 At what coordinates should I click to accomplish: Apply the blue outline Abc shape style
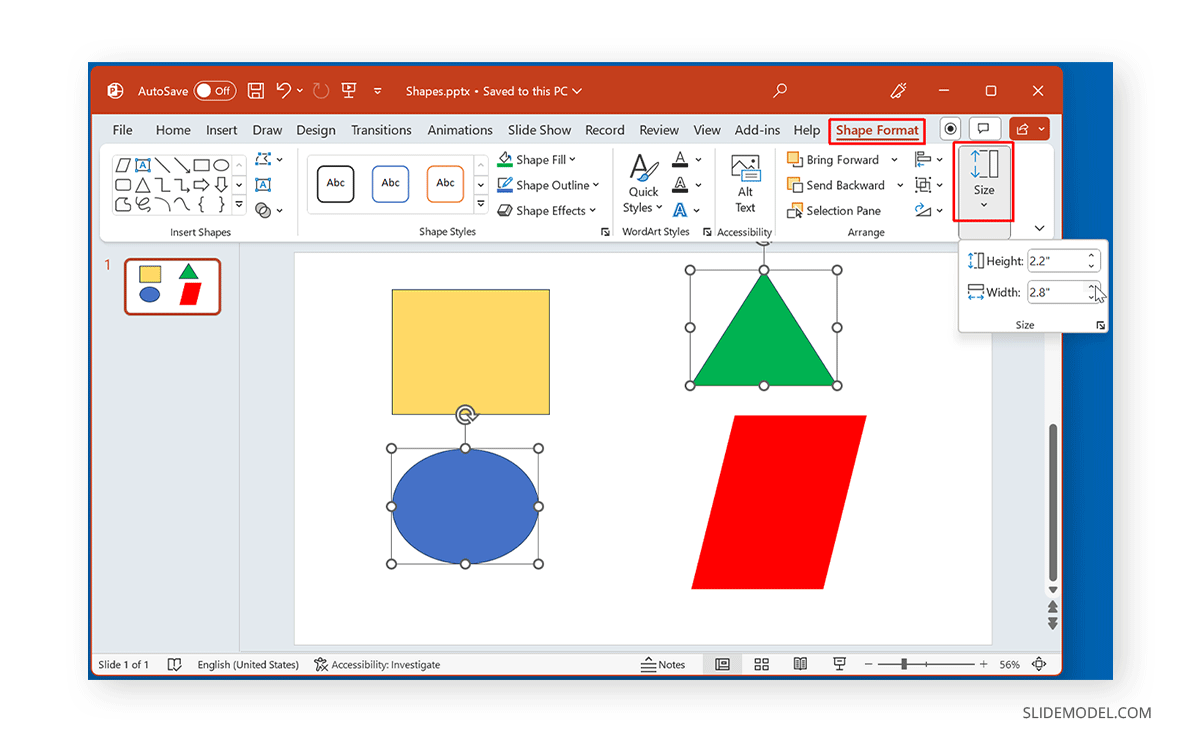tap(391, 184)
